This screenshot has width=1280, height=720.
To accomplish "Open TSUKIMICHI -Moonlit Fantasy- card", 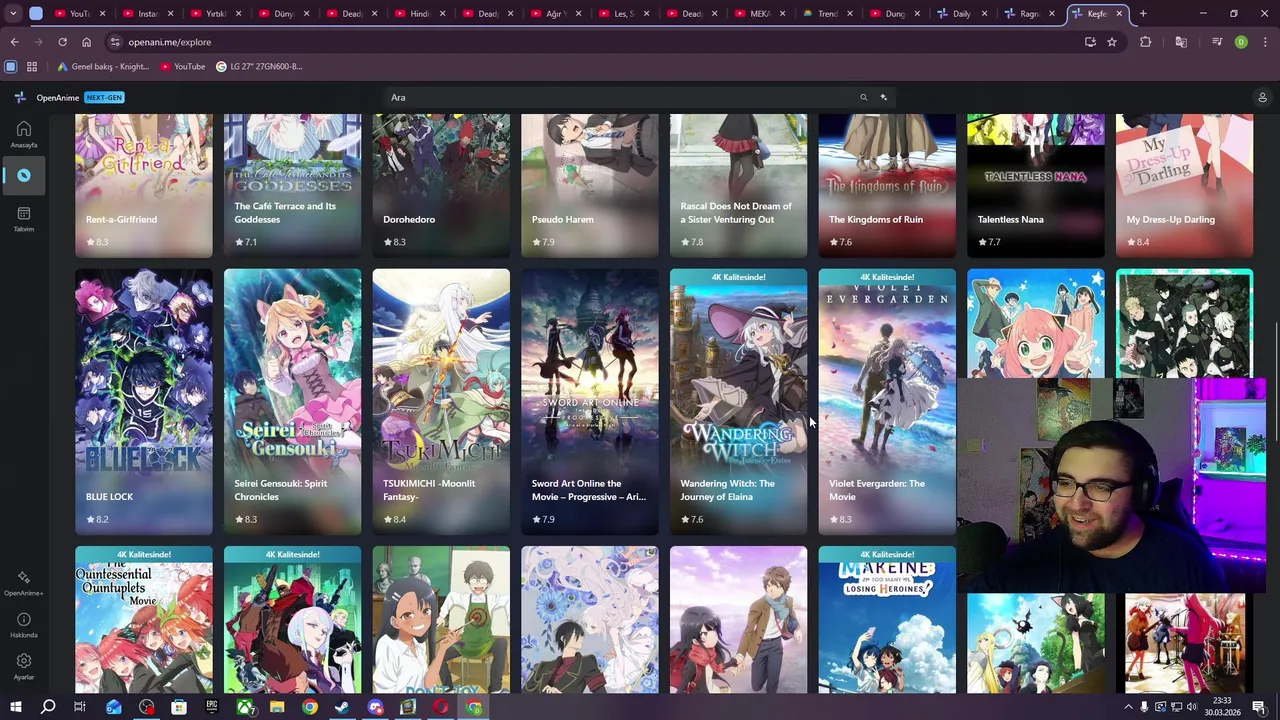I will coord(441,401).
